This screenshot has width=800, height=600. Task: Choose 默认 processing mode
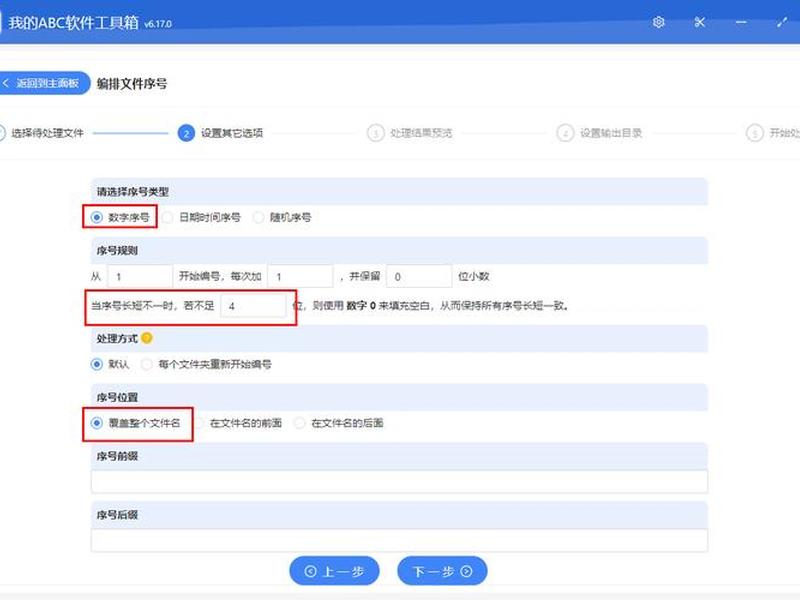(110, 364)
